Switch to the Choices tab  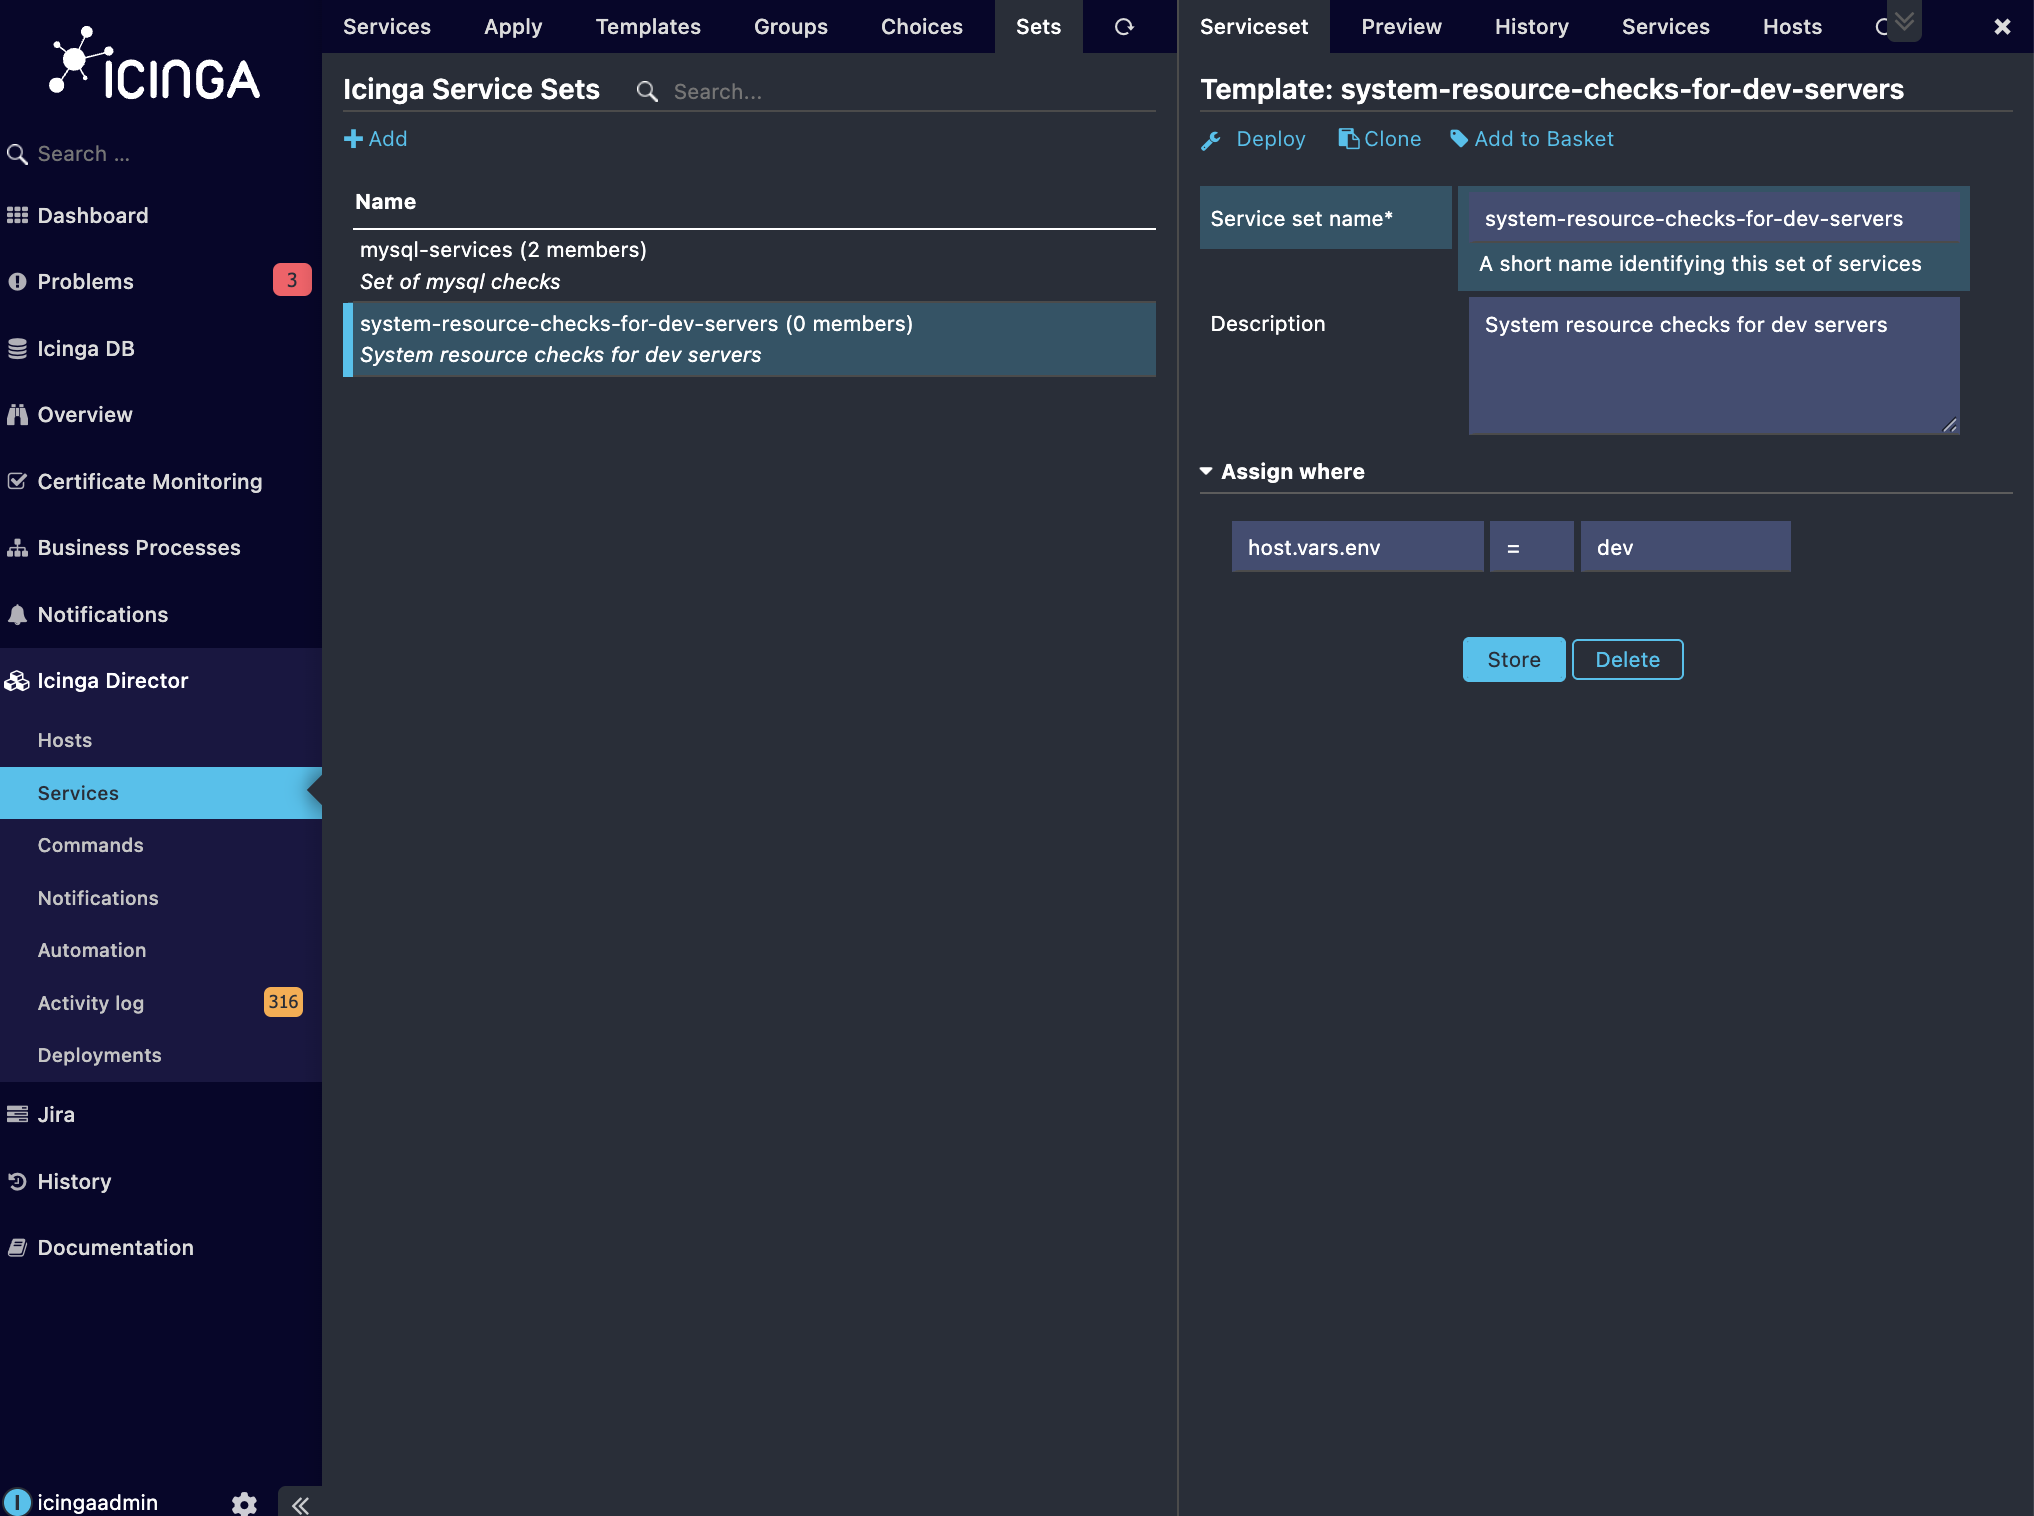(x=922, y=27)
